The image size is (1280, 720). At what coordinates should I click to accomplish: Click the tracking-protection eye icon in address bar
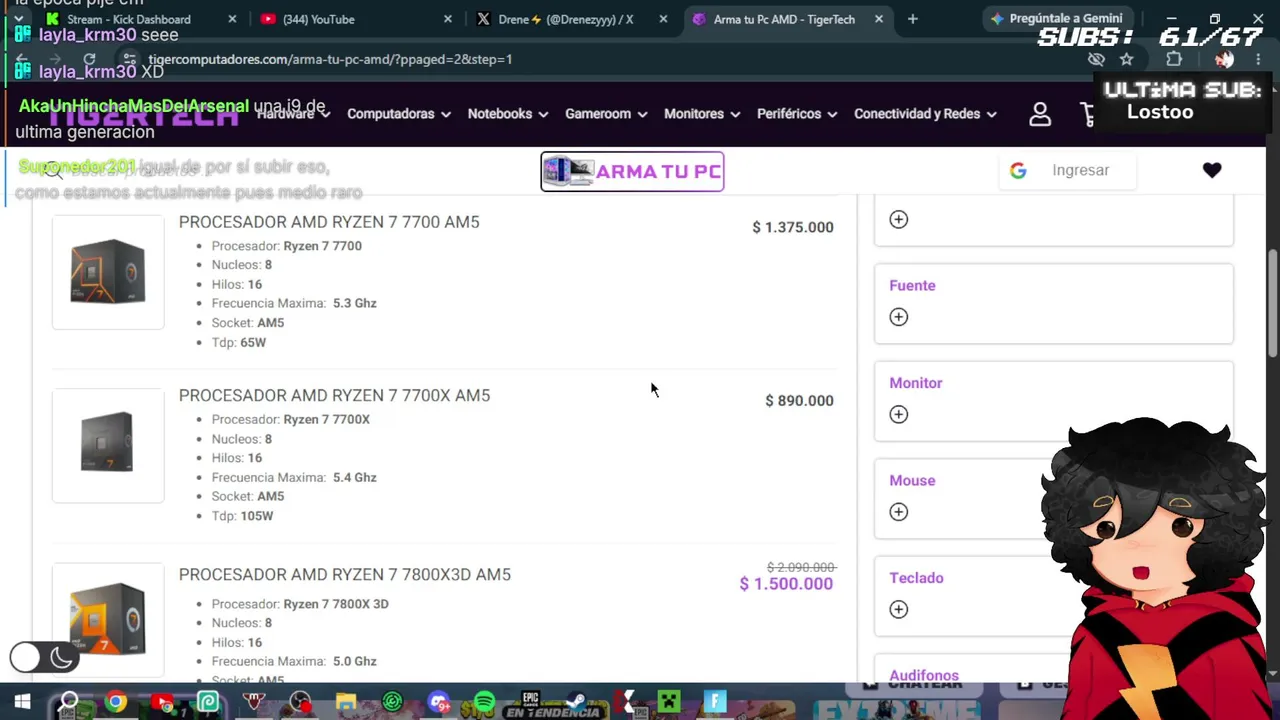tap(1096, 59)
